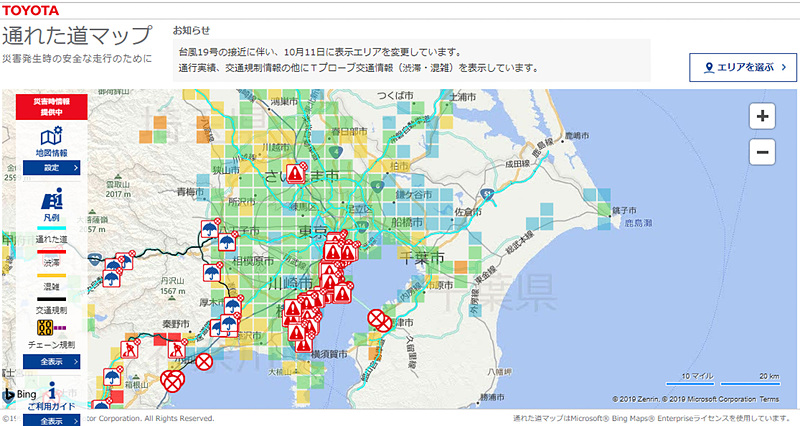Click the 設定 button under 地図情報
This screenshot has width=800, height=426.
click(52, 167)
